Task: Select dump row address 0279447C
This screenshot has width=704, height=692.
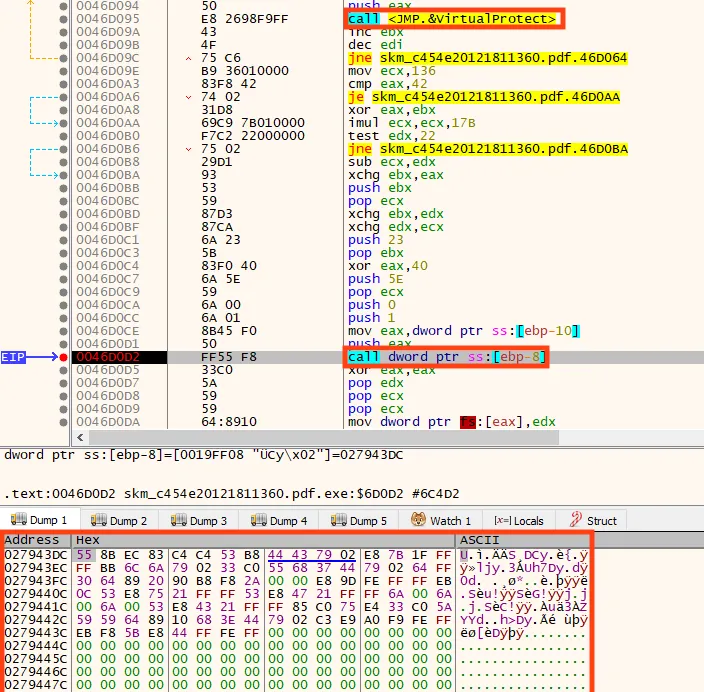Action: pos(35,685)
